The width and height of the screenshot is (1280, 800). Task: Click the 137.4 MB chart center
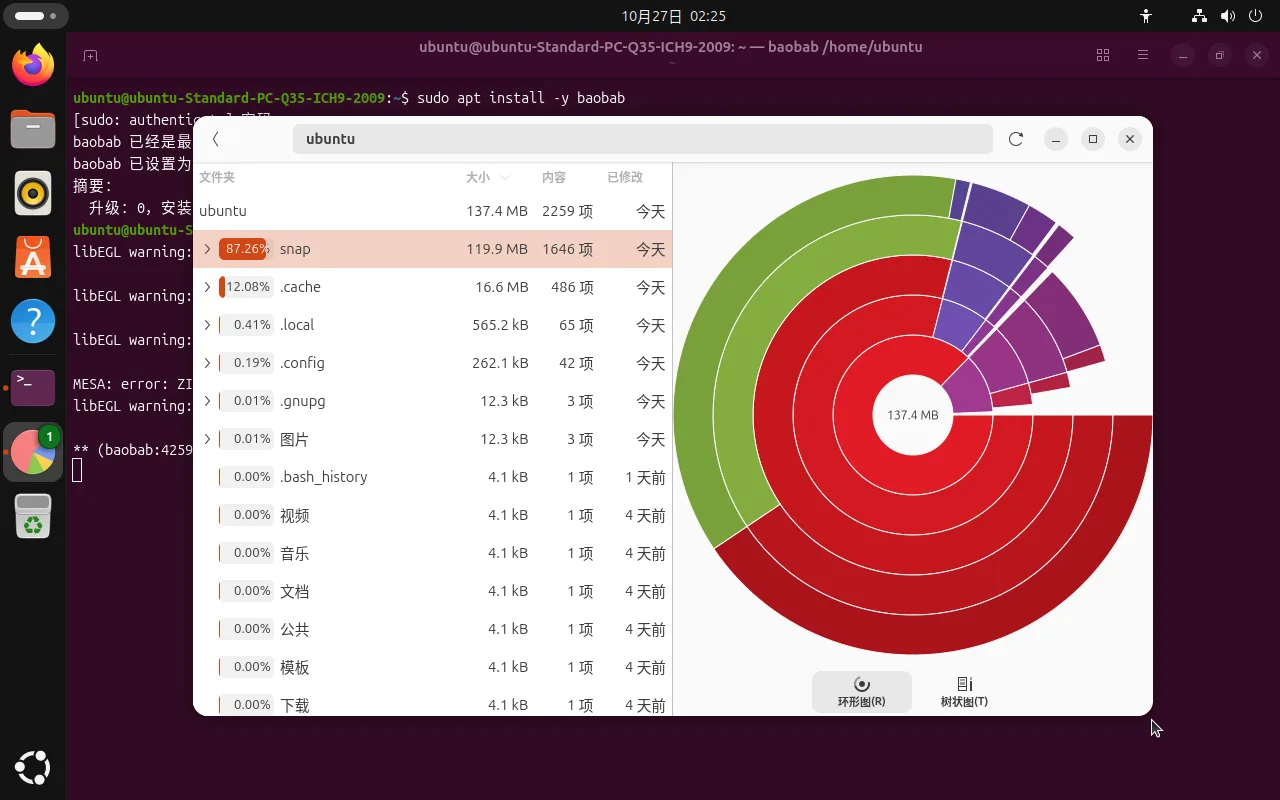click(x=913, y=415)
